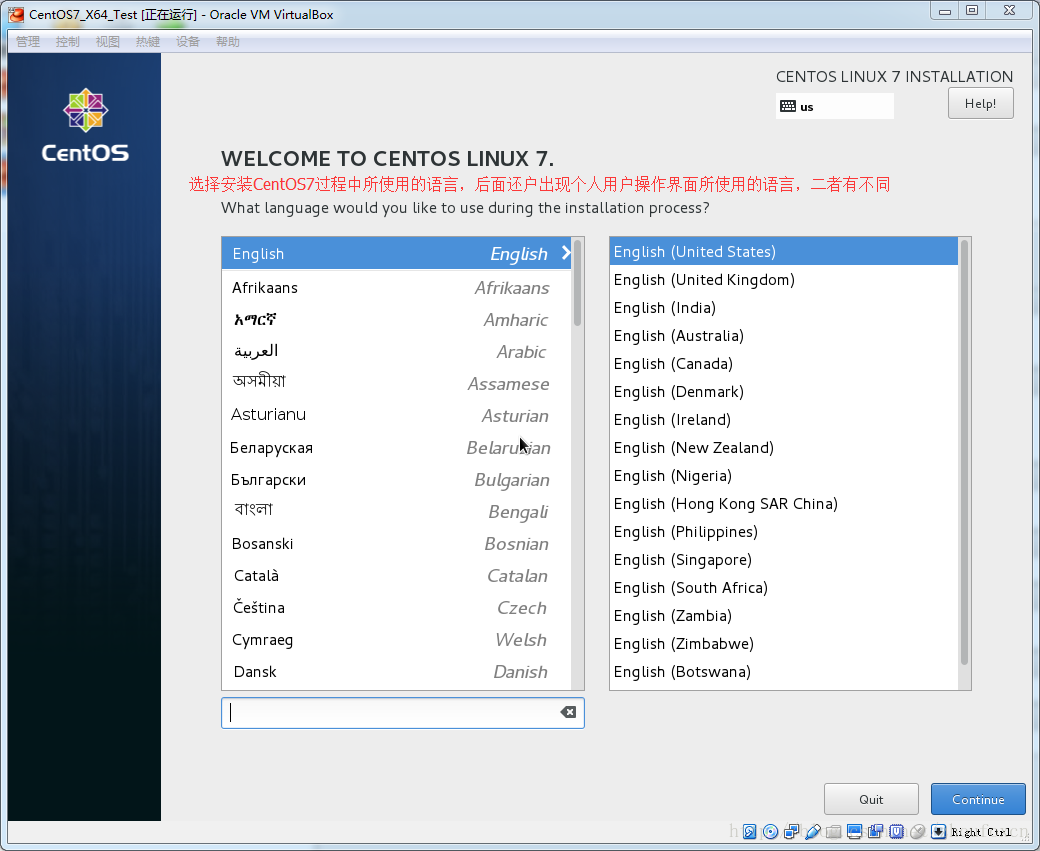Select Bosanski in the language list

pos(396,544)
